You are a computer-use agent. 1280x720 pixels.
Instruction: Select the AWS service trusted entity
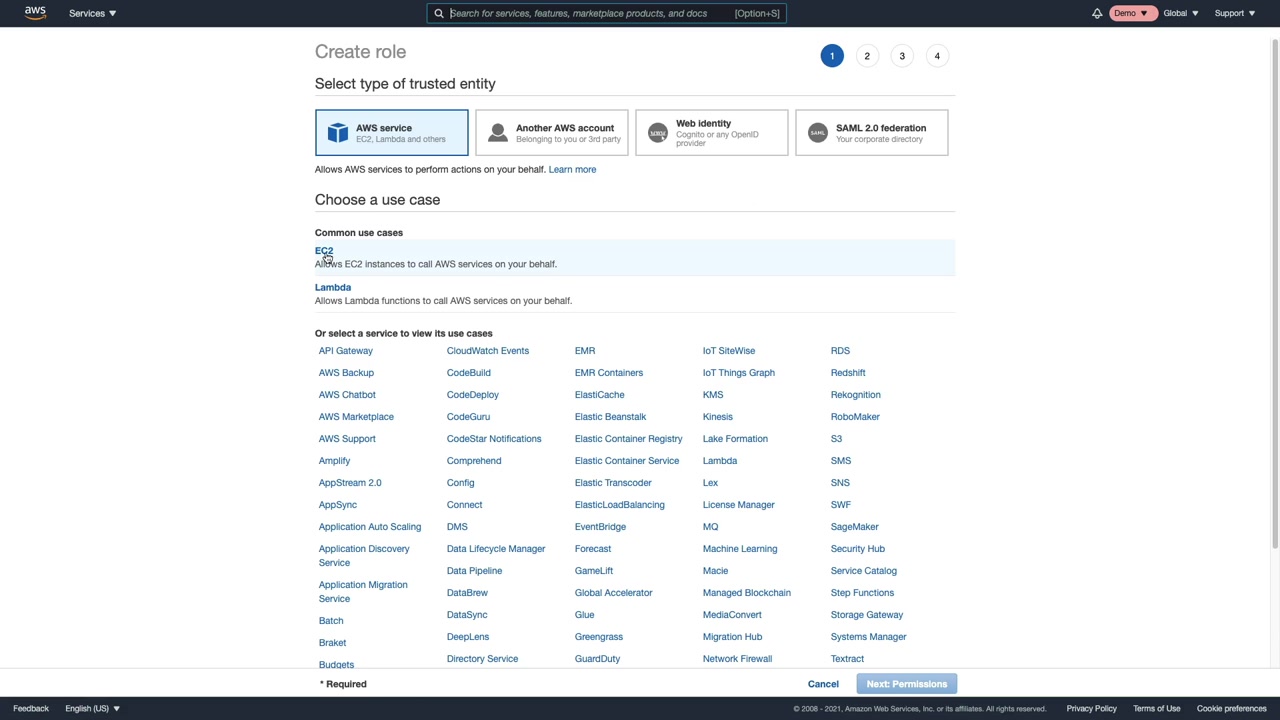391,133
